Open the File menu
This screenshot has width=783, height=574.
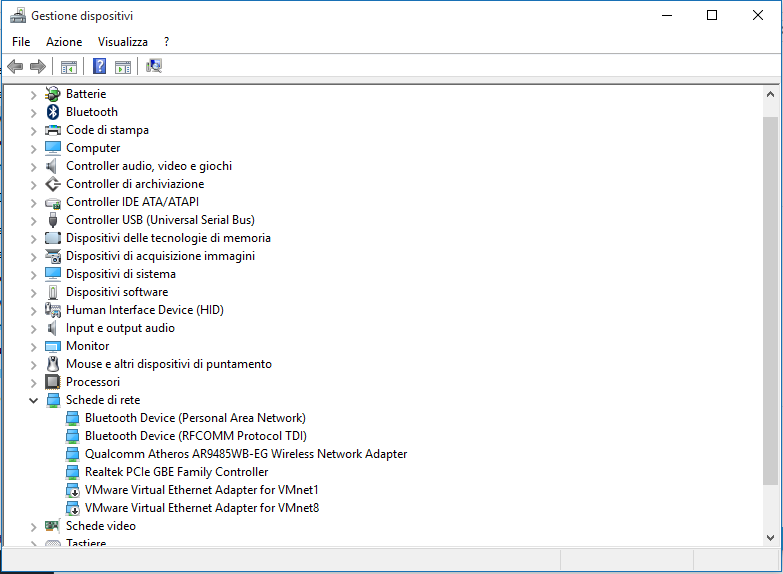[21, 42]
